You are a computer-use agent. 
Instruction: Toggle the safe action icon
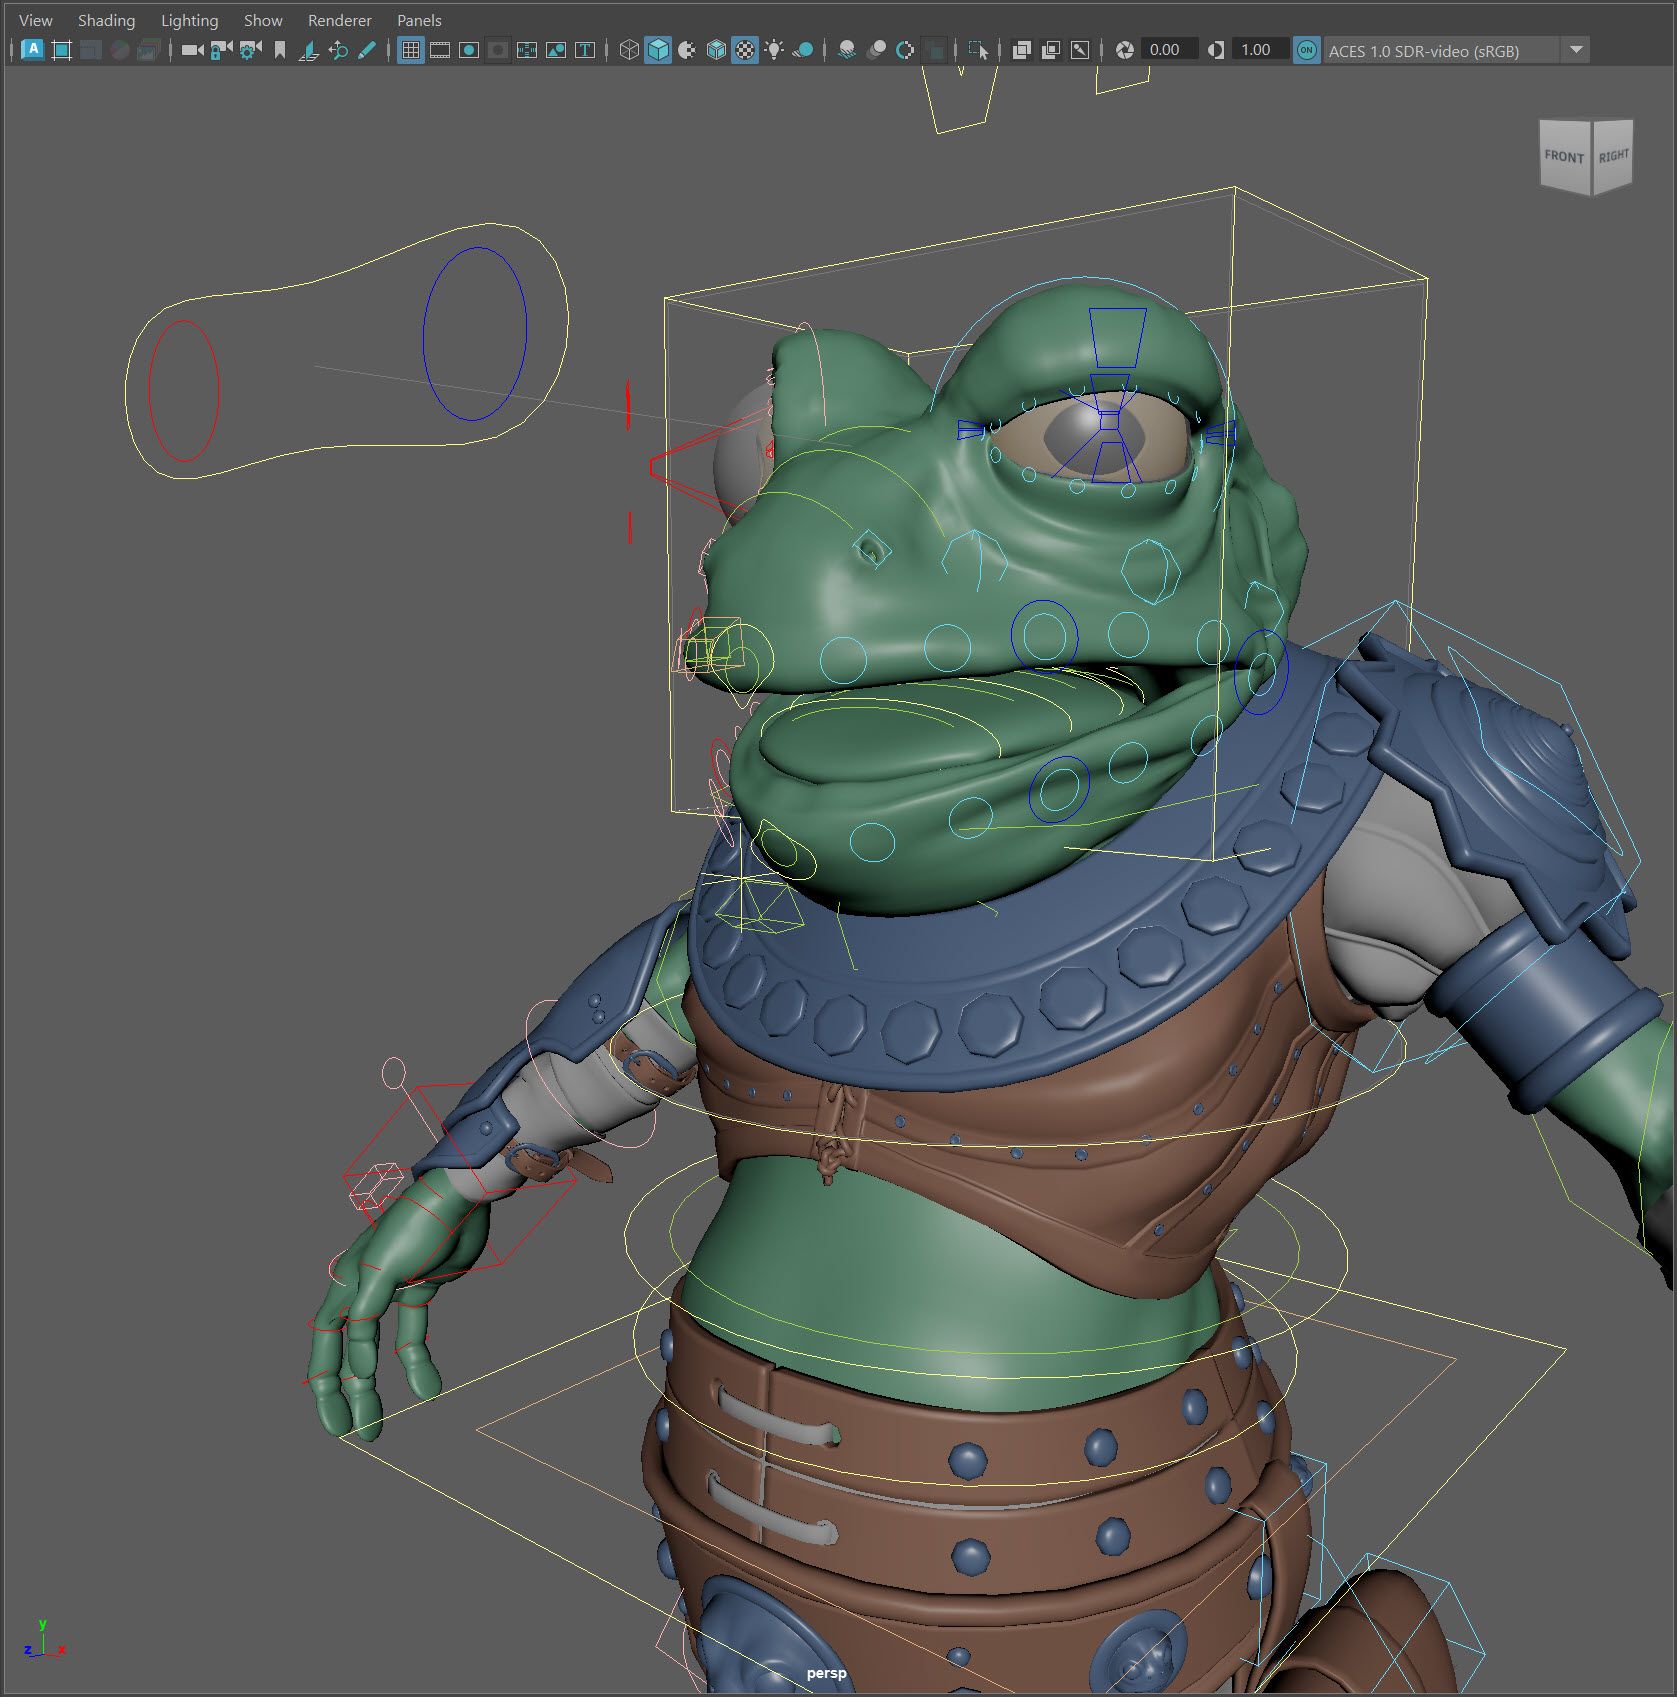[556, 50]
